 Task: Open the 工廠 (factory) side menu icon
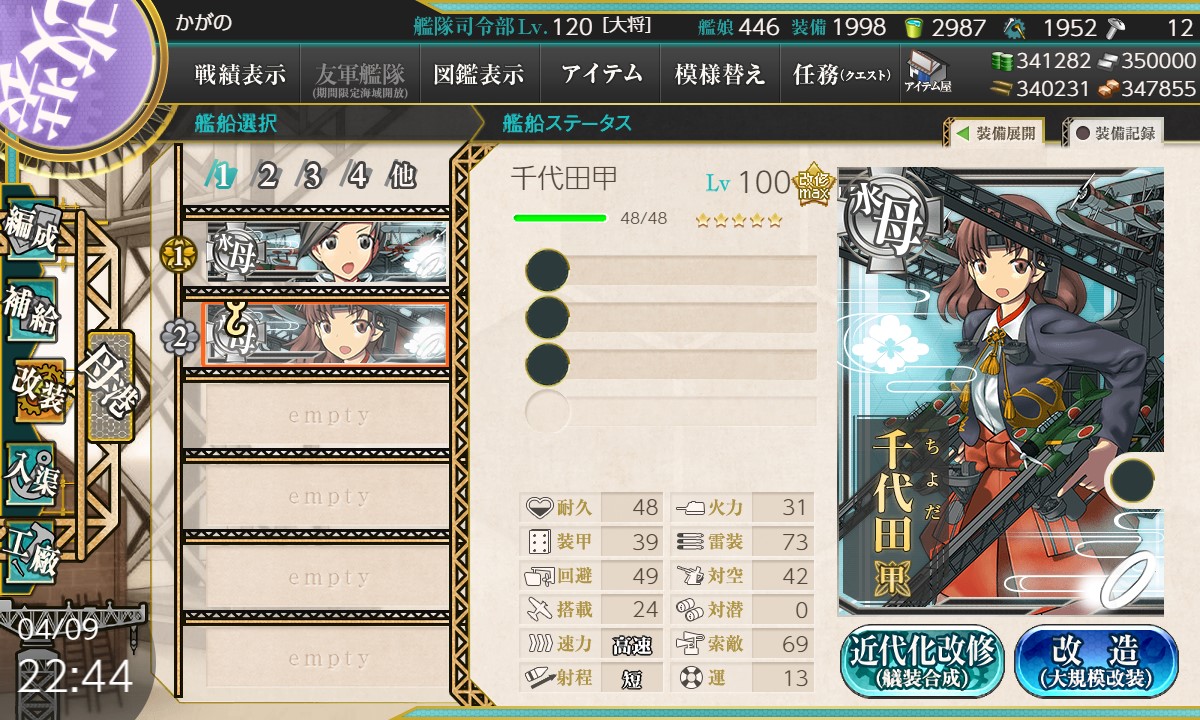point(32,551)
